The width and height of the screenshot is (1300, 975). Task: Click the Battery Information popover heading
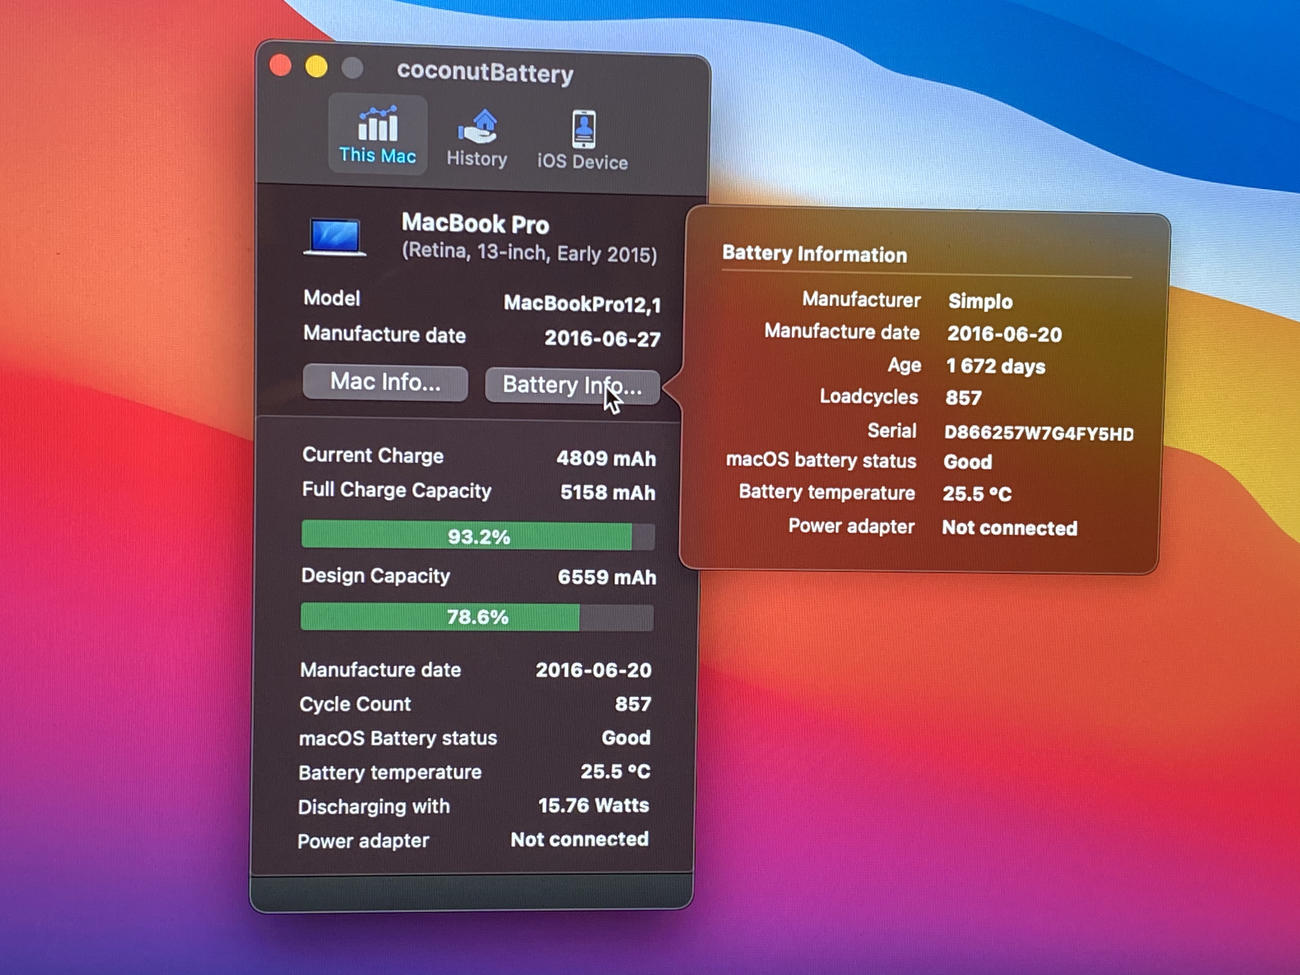coord(814,254)
